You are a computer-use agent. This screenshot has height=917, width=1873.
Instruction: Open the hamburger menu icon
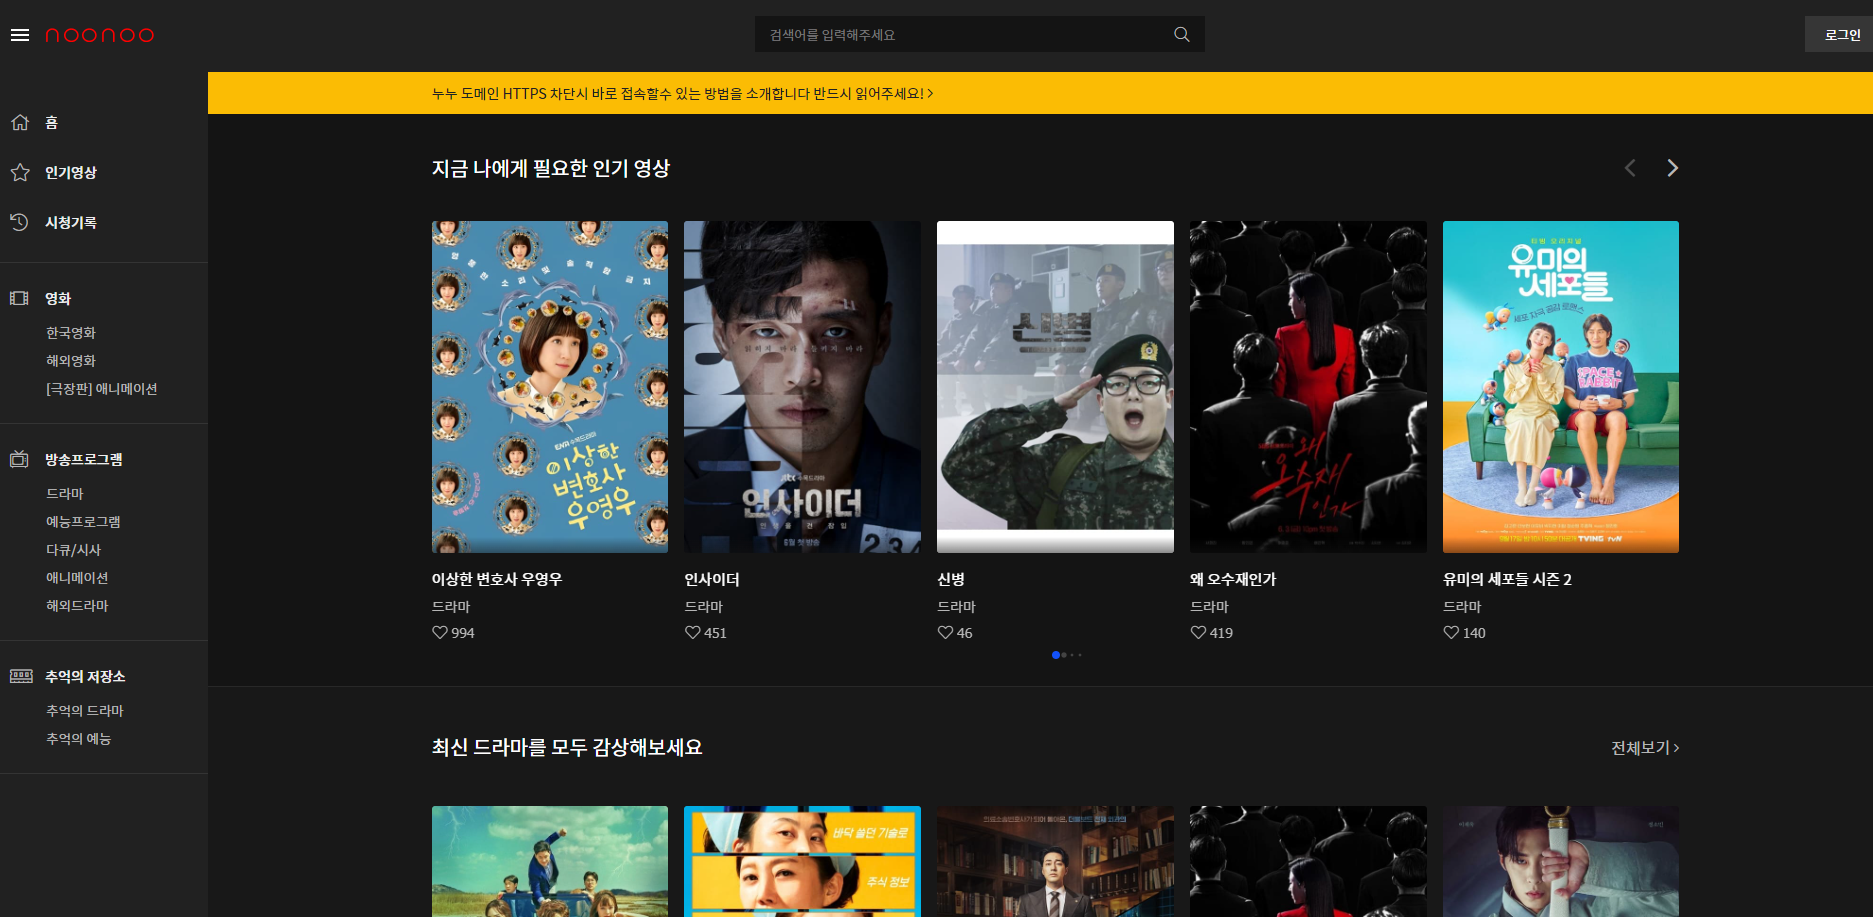pos(20,35)
